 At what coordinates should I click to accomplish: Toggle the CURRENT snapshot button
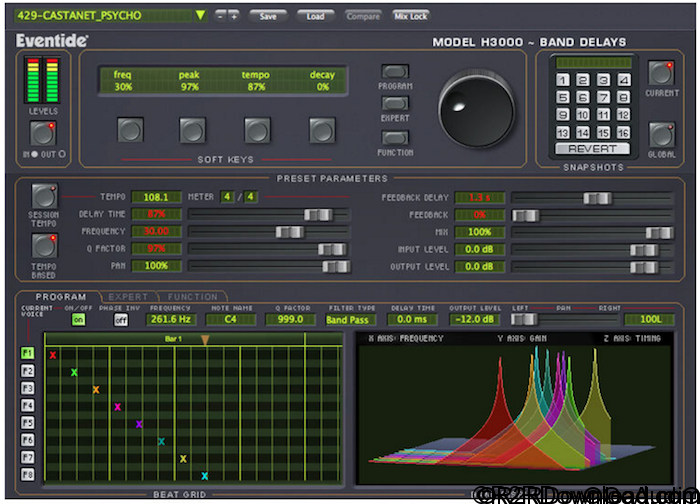661,73
